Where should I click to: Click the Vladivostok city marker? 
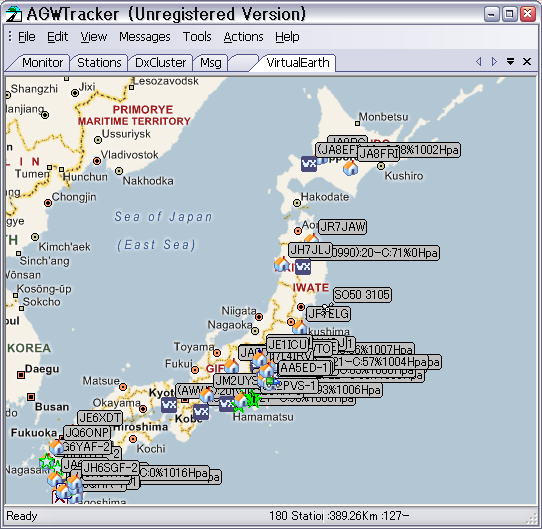coord(97,161)
